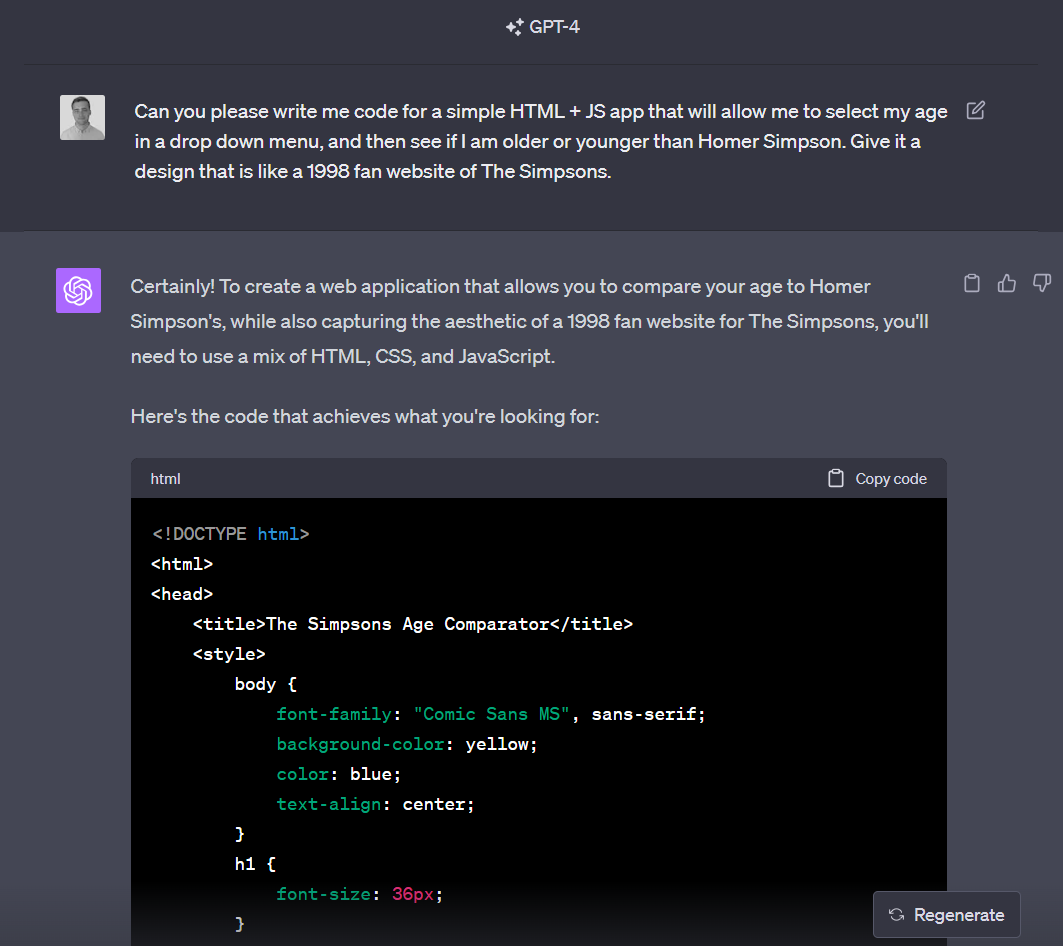Click the opening <html> tag line

pyautogui.click(x=182, y=564)
